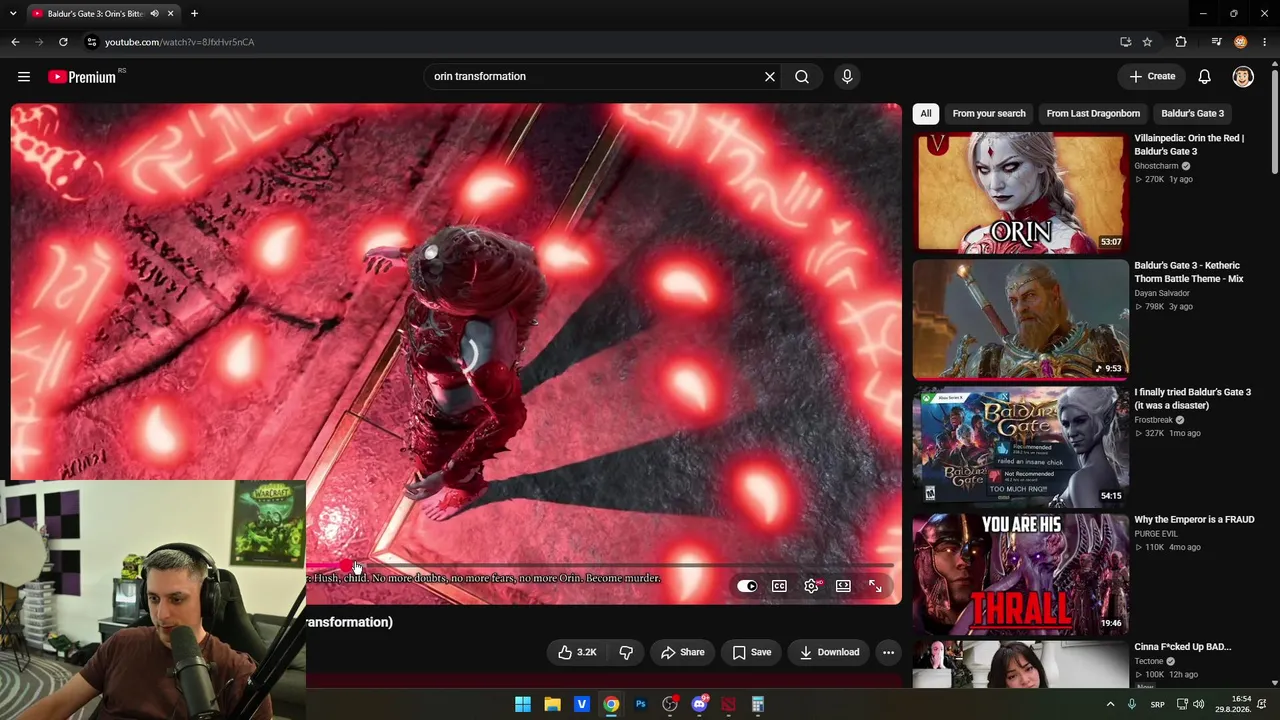The width and height of the screenshot is (1280, 720).
Task: Open Ketheric Thorm Battle Theme thumbnail
Action: (x=1020, y=319)
